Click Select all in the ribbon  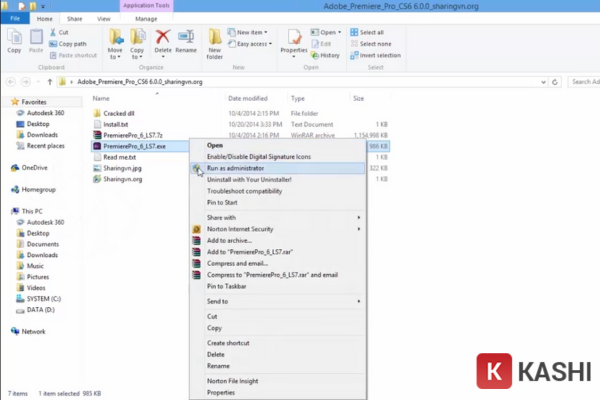coord(367,32)
